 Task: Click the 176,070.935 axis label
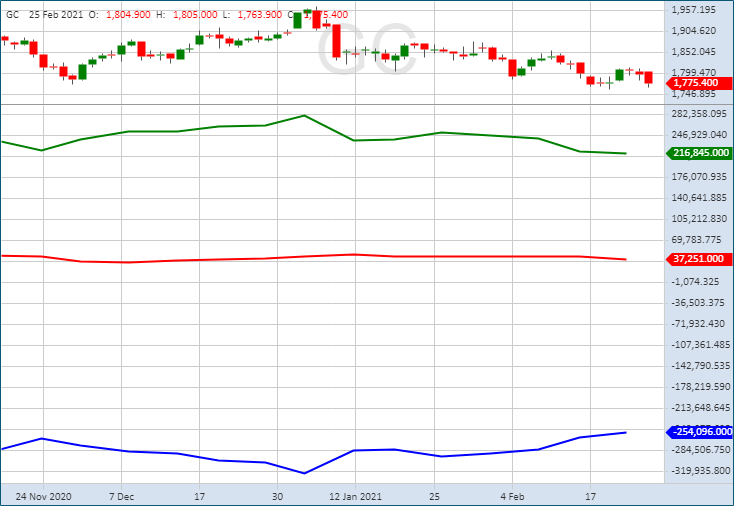coord(699,177)
